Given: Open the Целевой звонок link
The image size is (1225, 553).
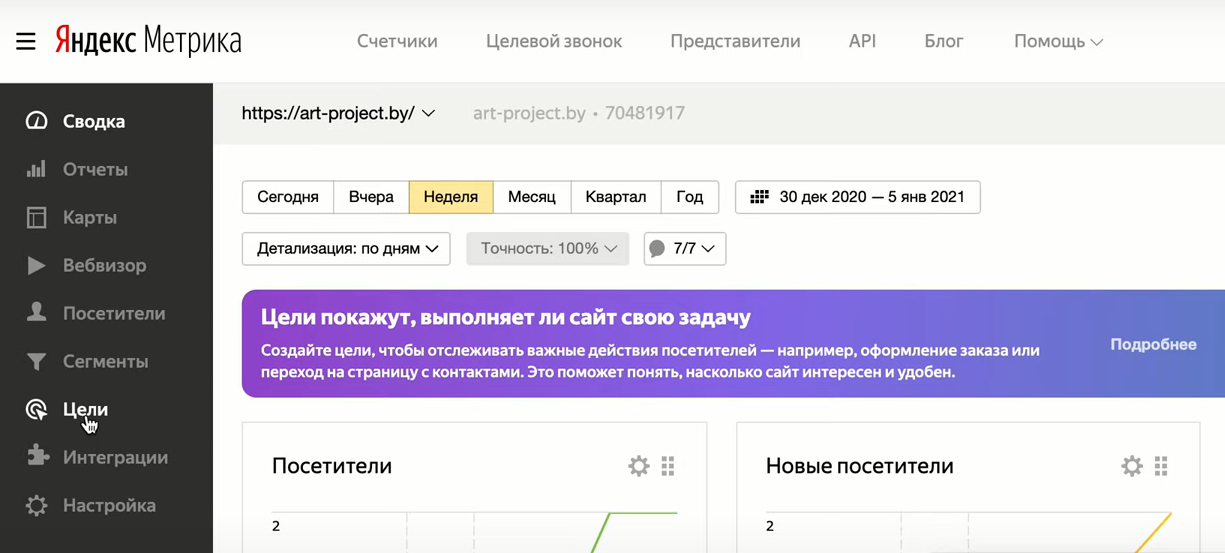Looking at the screenshot, I should (x=554, y=41).
